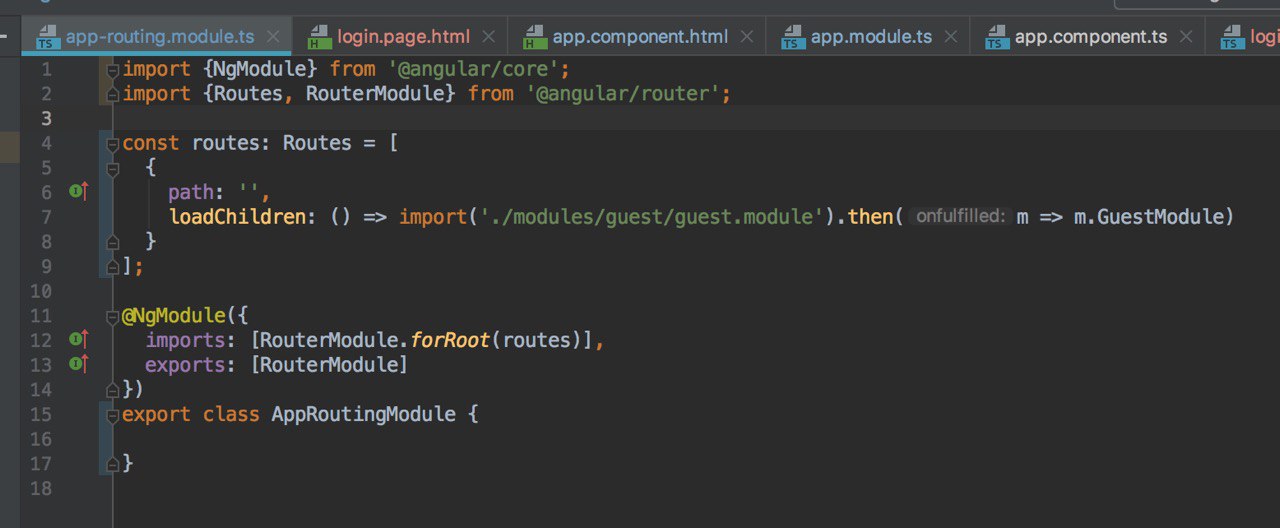Viewport: 1280px width, 528px height.
Task: Click the TS file icon on app-routing.module.ts tab
Action: click(x=46, y=38)
